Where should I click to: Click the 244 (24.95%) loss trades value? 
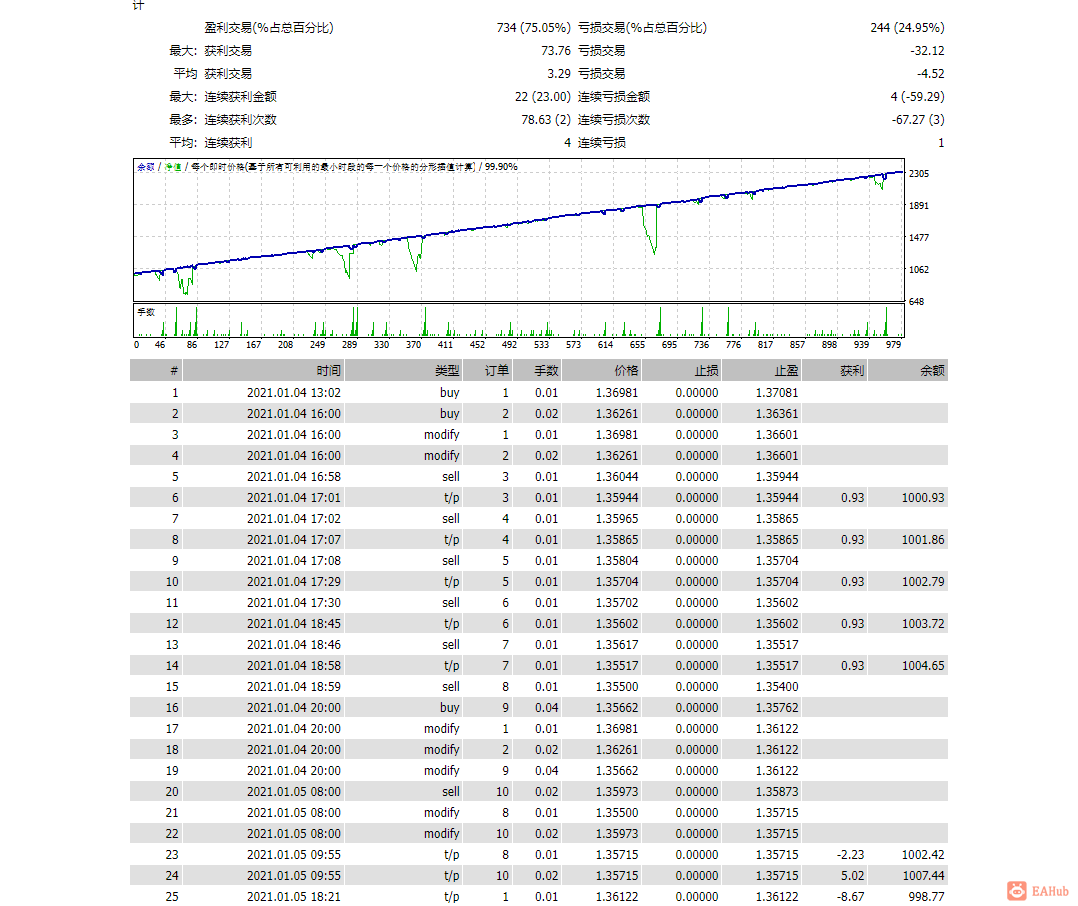coord(907,27)
